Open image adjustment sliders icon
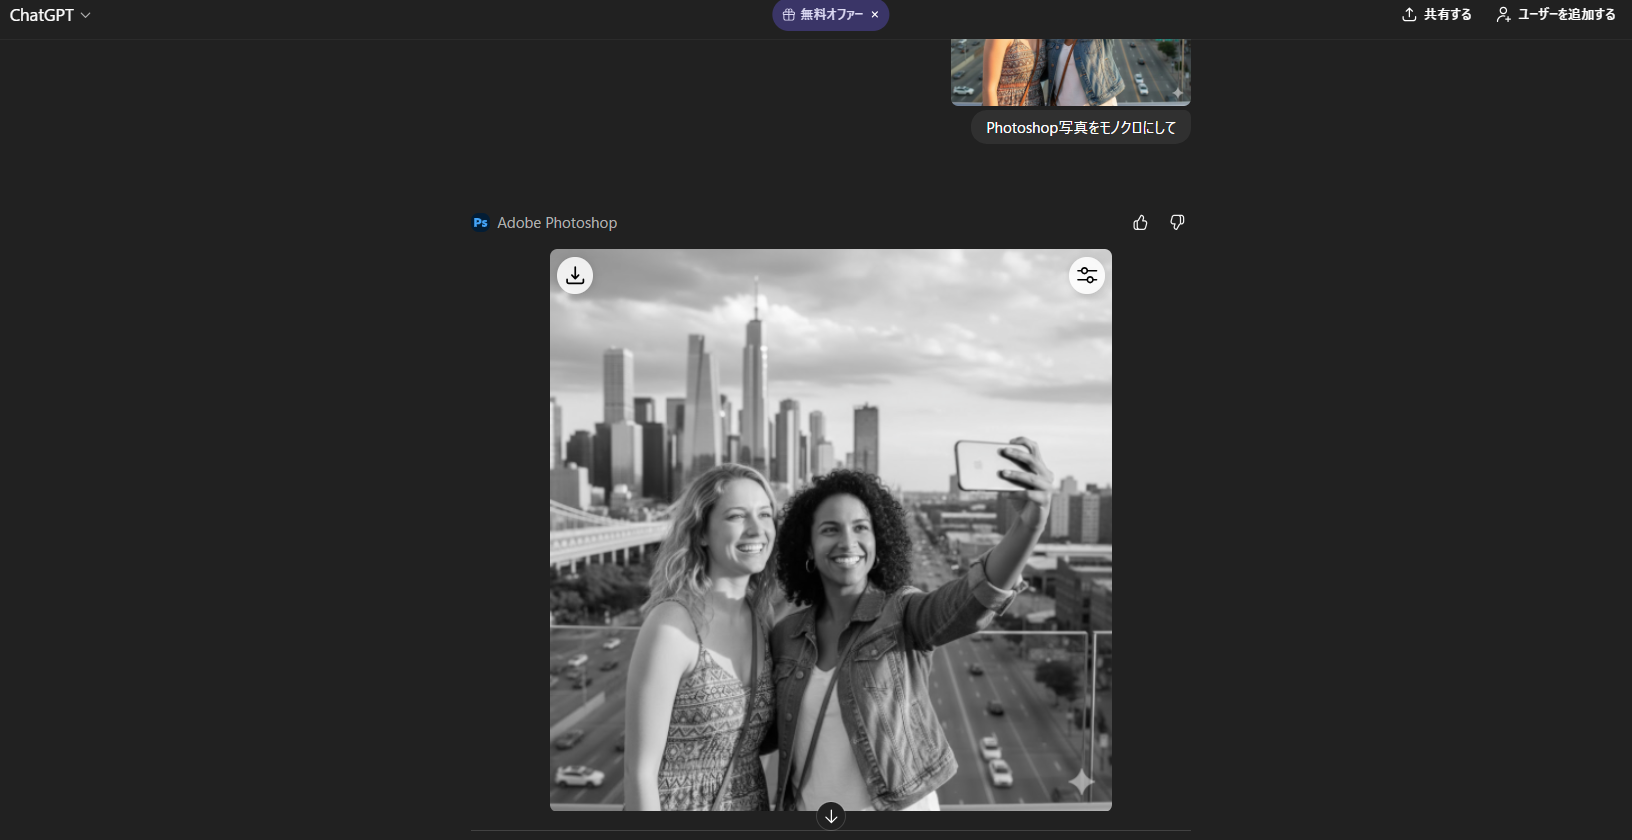This screenshot has width=1632, height=840. [x=1087, y=276]
